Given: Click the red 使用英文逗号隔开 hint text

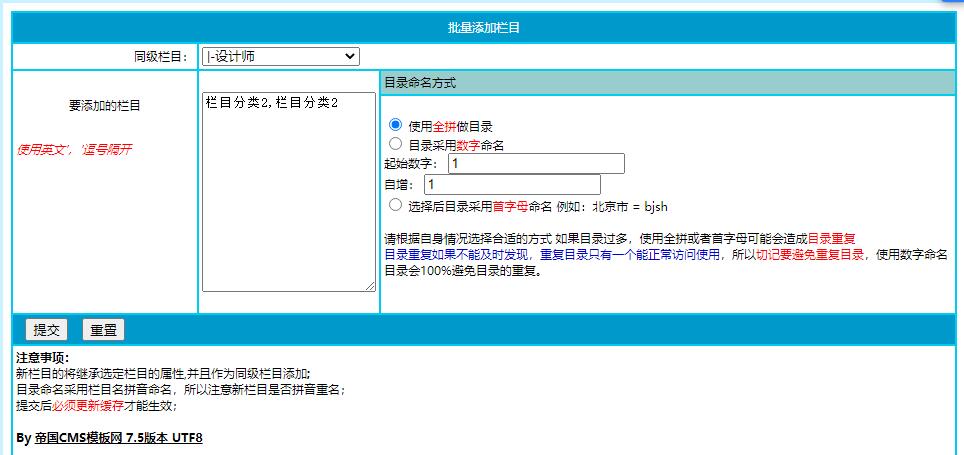Looking at the screenshot, I should [74, 150].
